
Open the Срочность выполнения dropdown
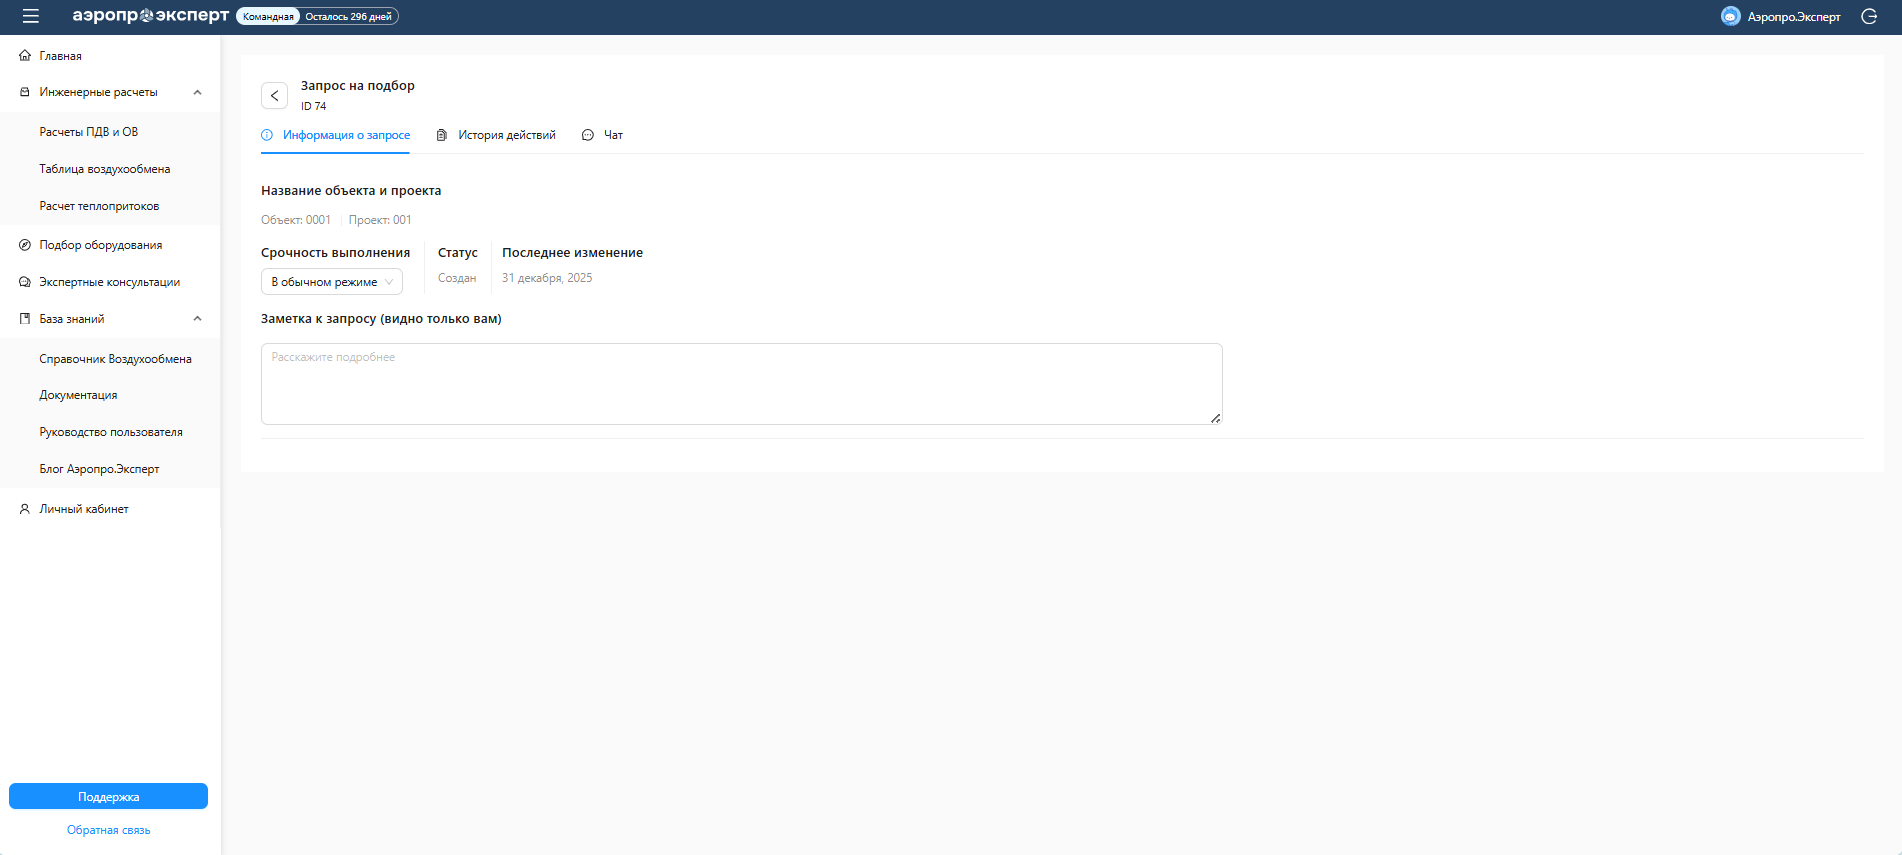[x=332, y=282]
